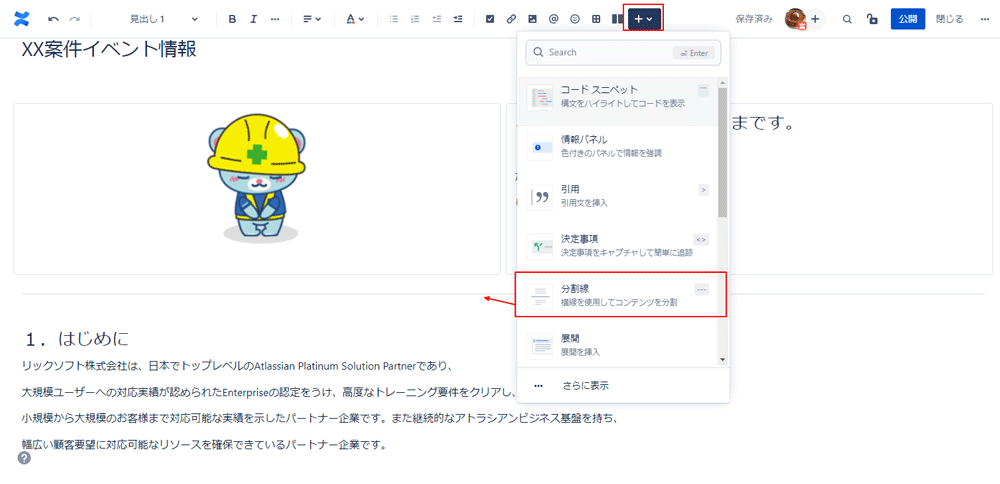This screenshot has height=484, width=1000.
Task: Click the line starting with 大規模ユーザーへの対応実績
Action: (267, 392)
